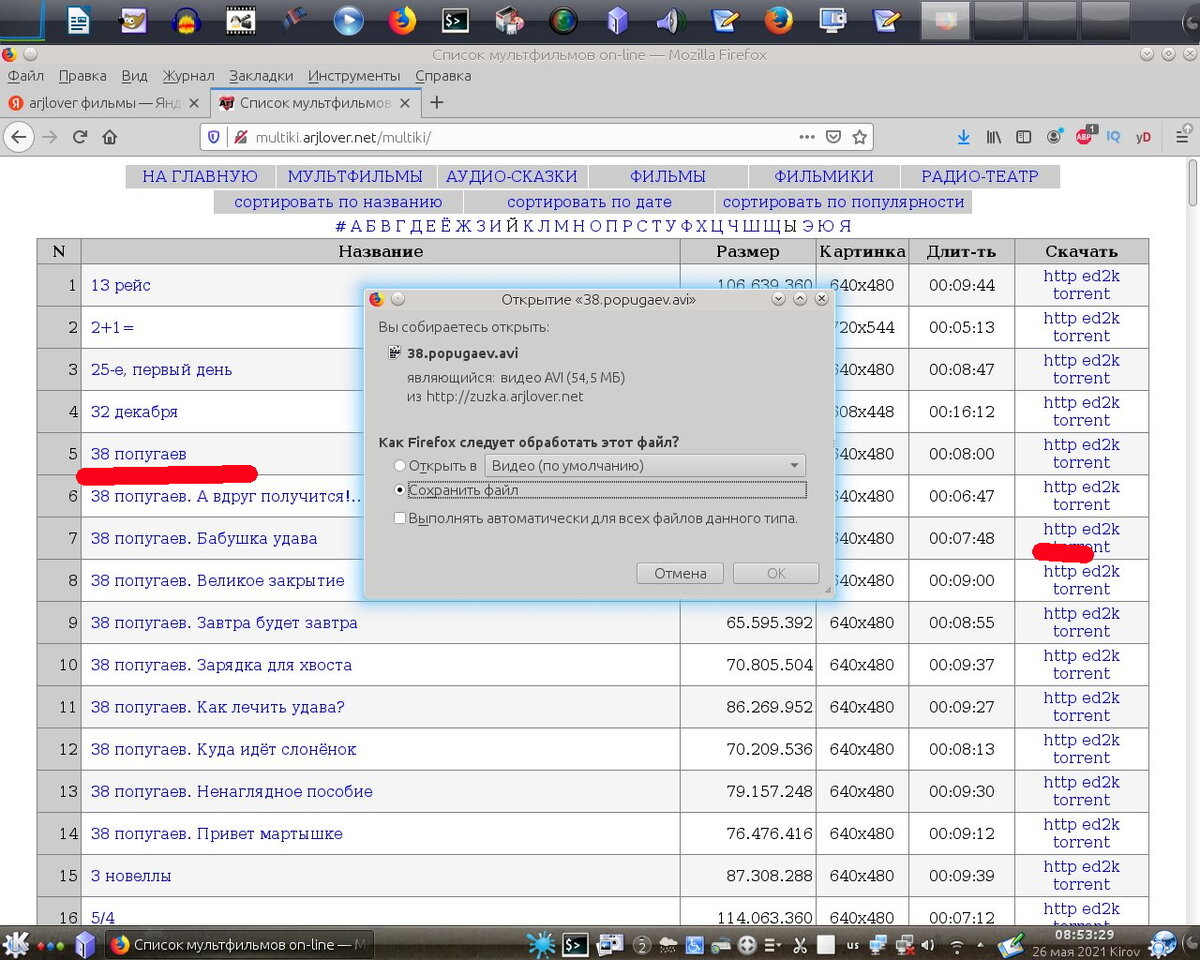Open tracking protection shield in address bar

215,137
